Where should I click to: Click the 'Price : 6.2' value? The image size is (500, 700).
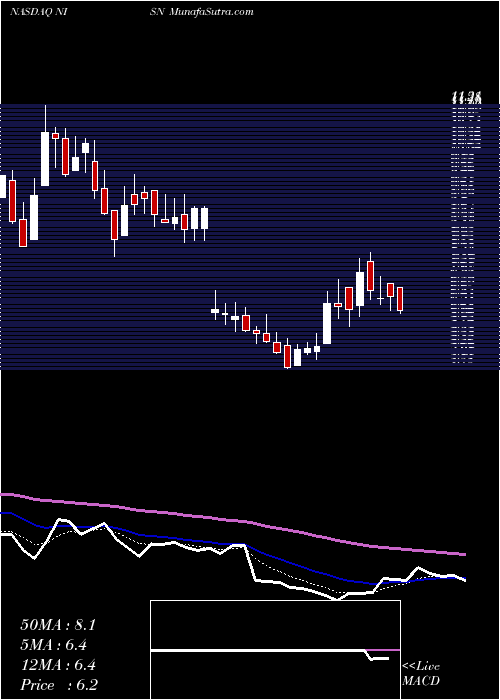pyautogui.click(x=59, y=685)
